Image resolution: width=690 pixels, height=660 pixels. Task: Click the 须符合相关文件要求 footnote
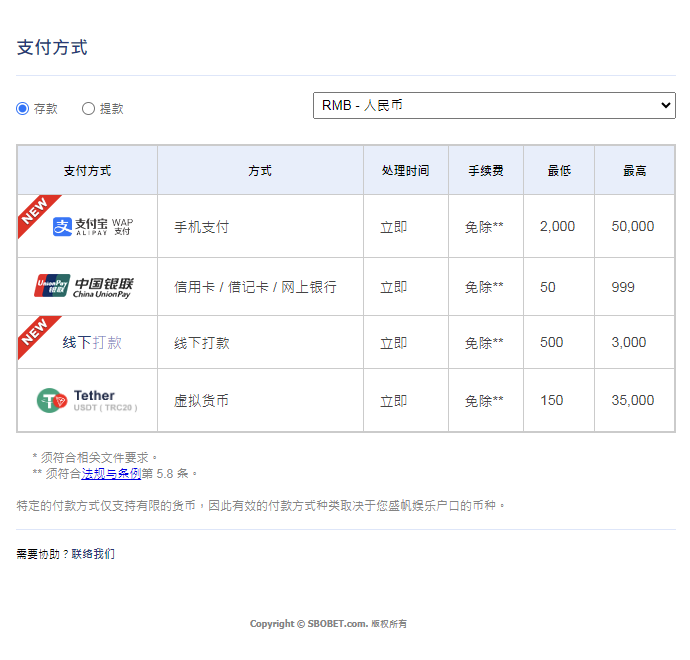pos(95,458)
